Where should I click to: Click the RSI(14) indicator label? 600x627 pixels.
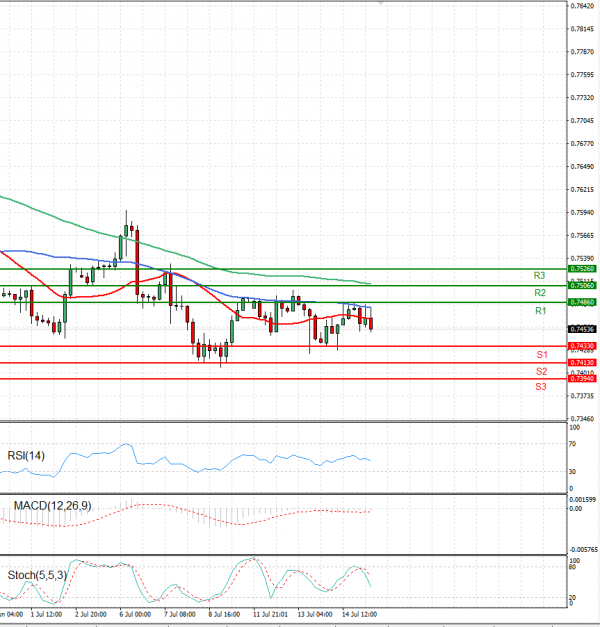[26, 455]
